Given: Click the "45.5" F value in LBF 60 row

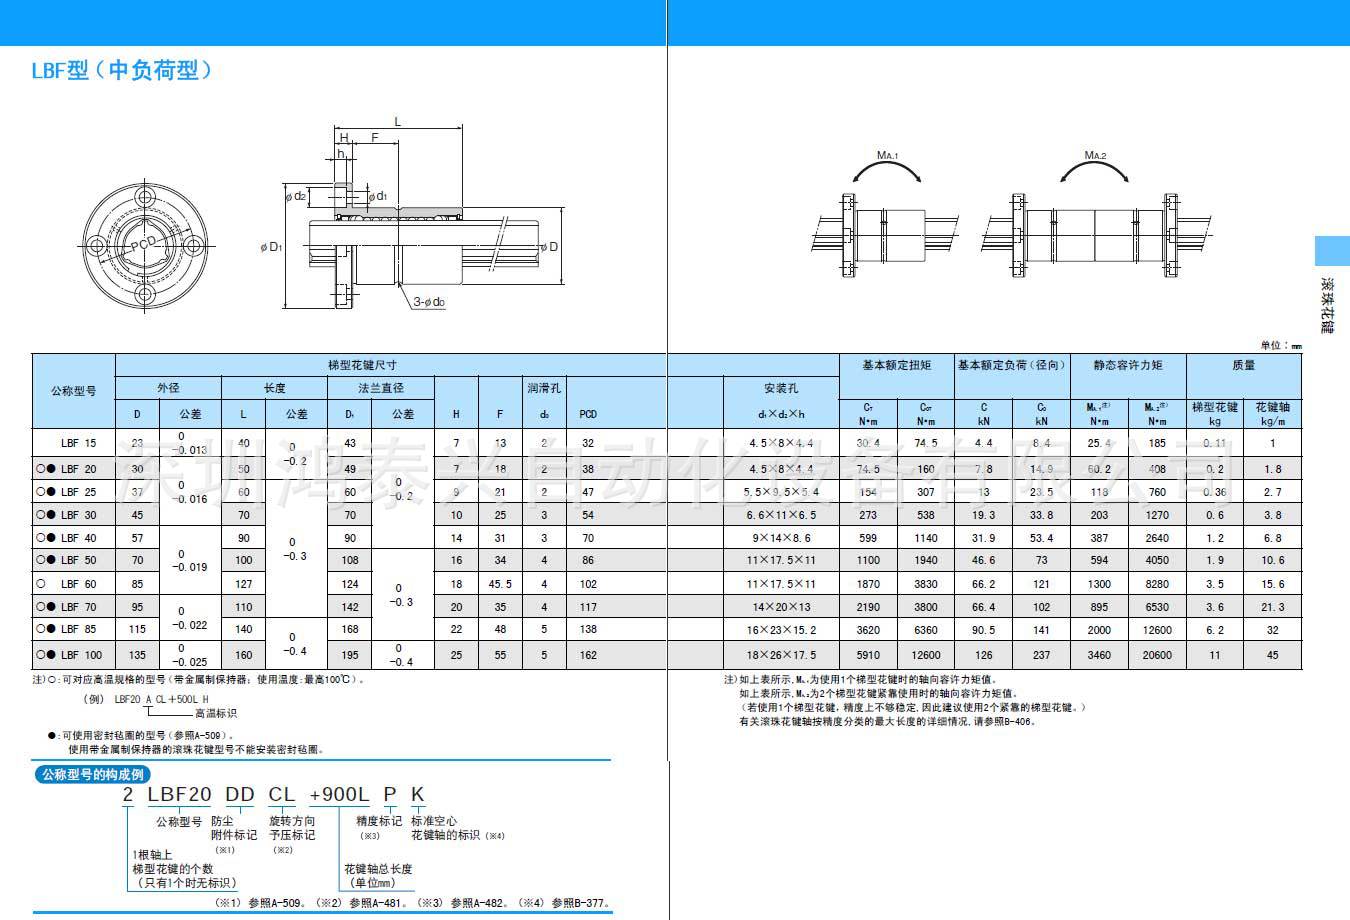Looking at the screenshot, I should click(x=500, y=584).
